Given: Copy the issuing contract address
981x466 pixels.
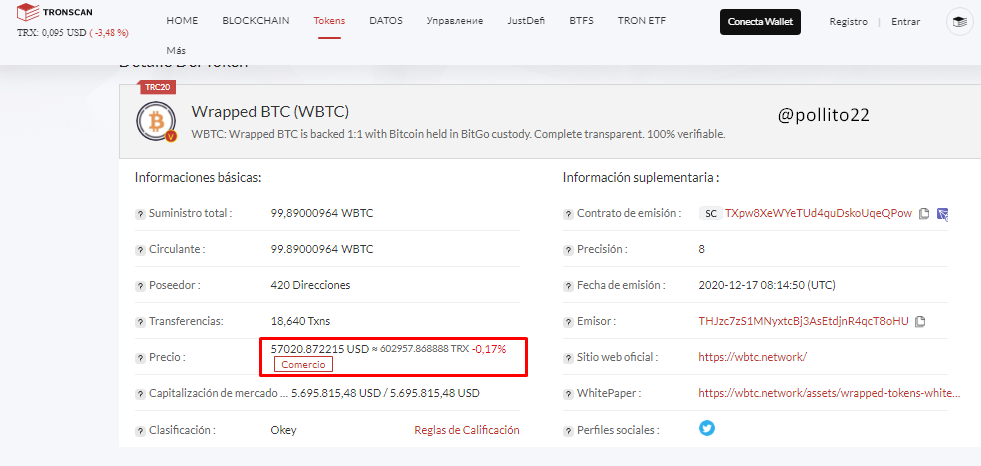Looking at the screenshot, I should 923,213.
